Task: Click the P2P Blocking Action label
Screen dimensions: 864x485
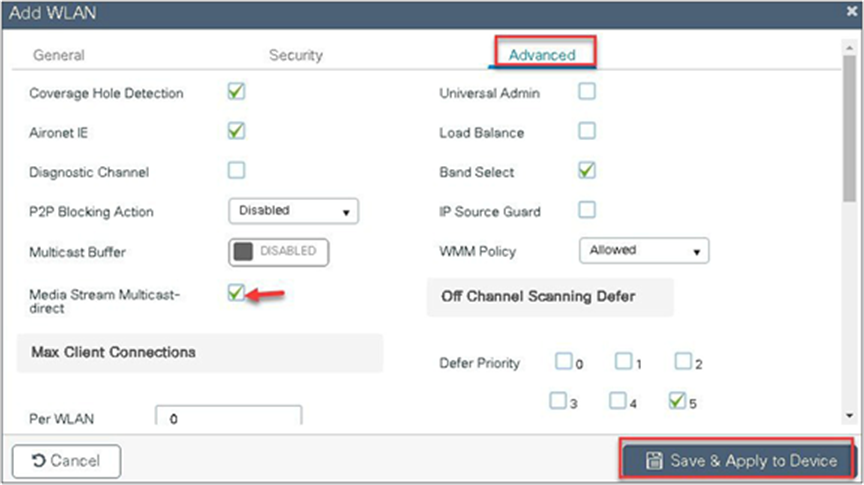Action: pyautogui.click(x=91, y=212)
